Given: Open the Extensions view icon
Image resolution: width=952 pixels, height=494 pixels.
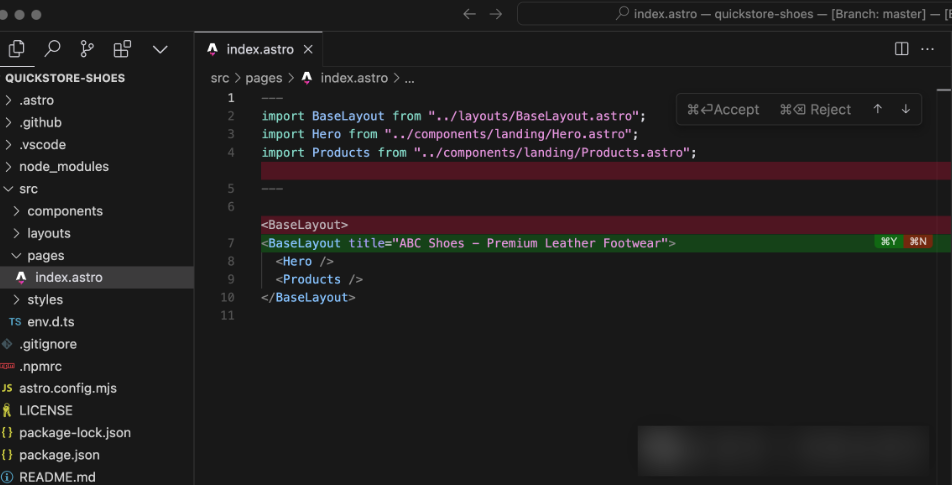Looking at the screenshot, I should [x=122, y=49].
